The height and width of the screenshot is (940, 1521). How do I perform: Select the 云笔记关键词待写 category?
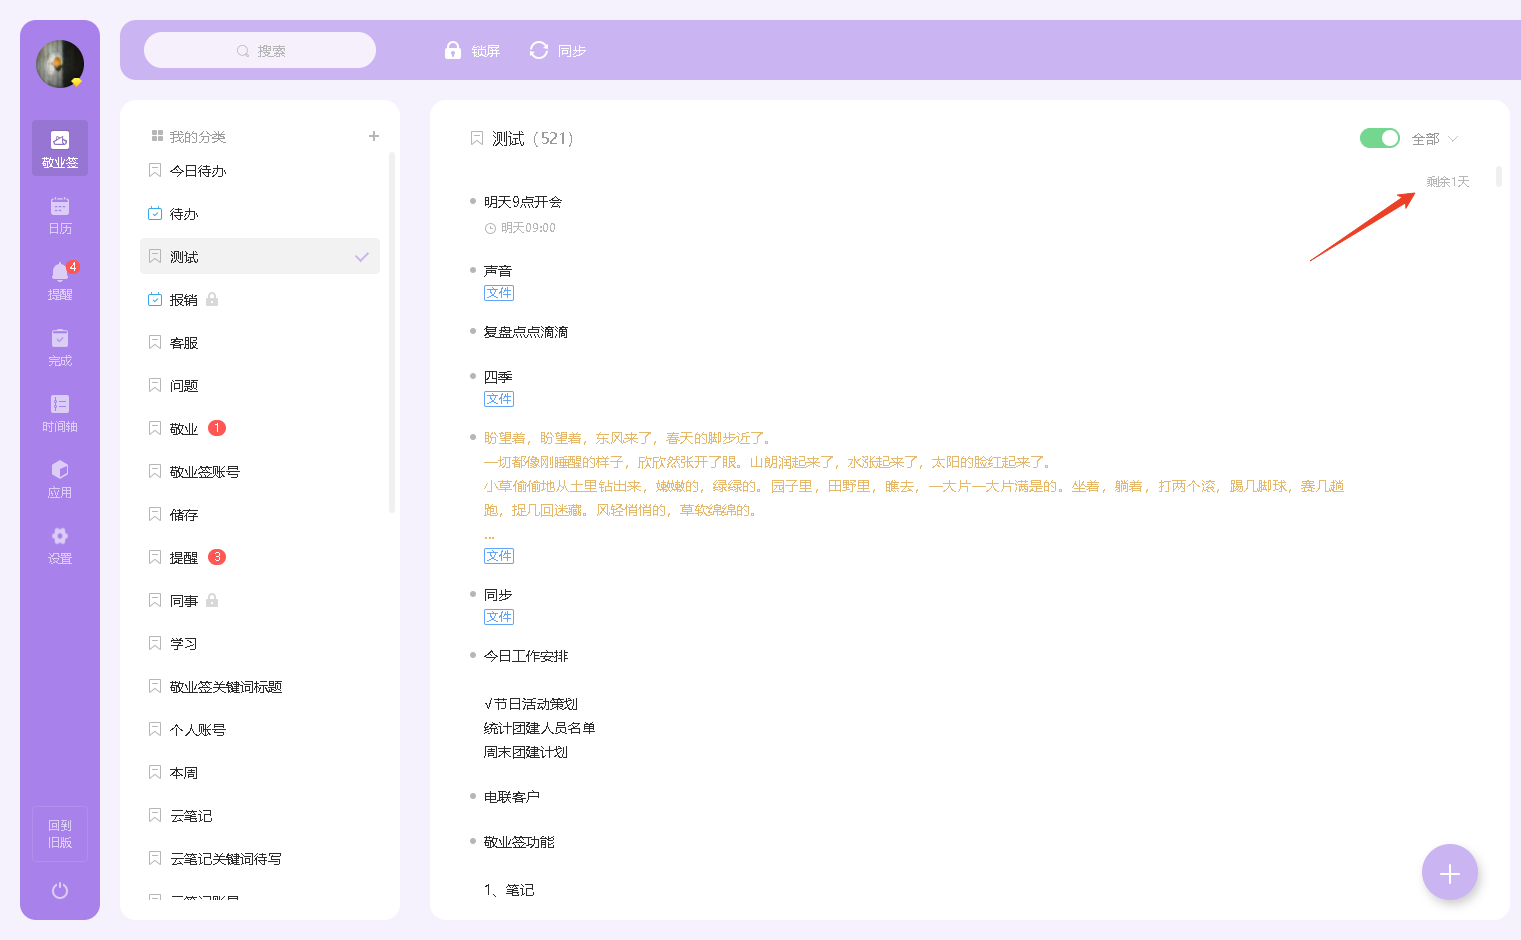click(260, 859)
